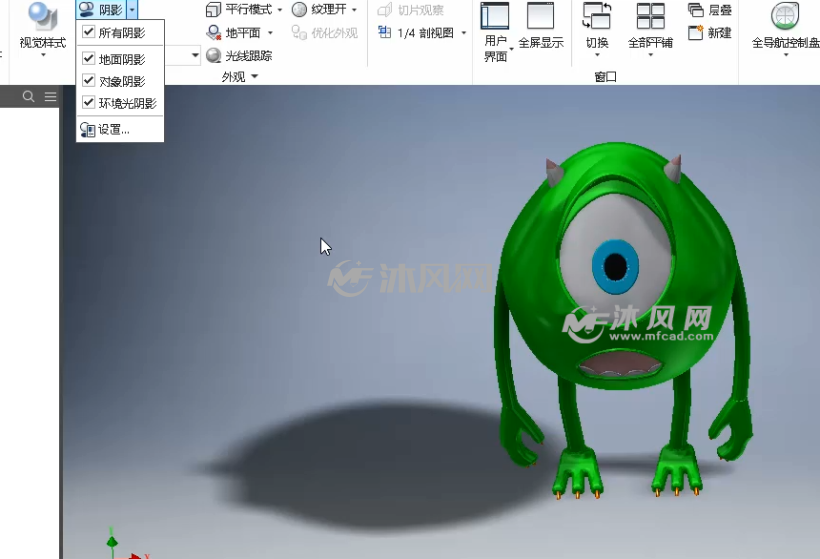Open the 全导航控制盘 navigation wheel icon
This screenshot has height=559, width=820.
click(x=784, y=16)
